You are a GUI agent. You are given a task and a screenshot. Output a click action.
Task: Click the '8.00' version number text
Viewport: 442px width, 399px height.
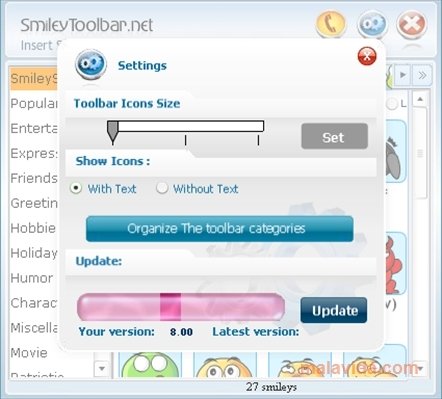[x=181, y=332]
